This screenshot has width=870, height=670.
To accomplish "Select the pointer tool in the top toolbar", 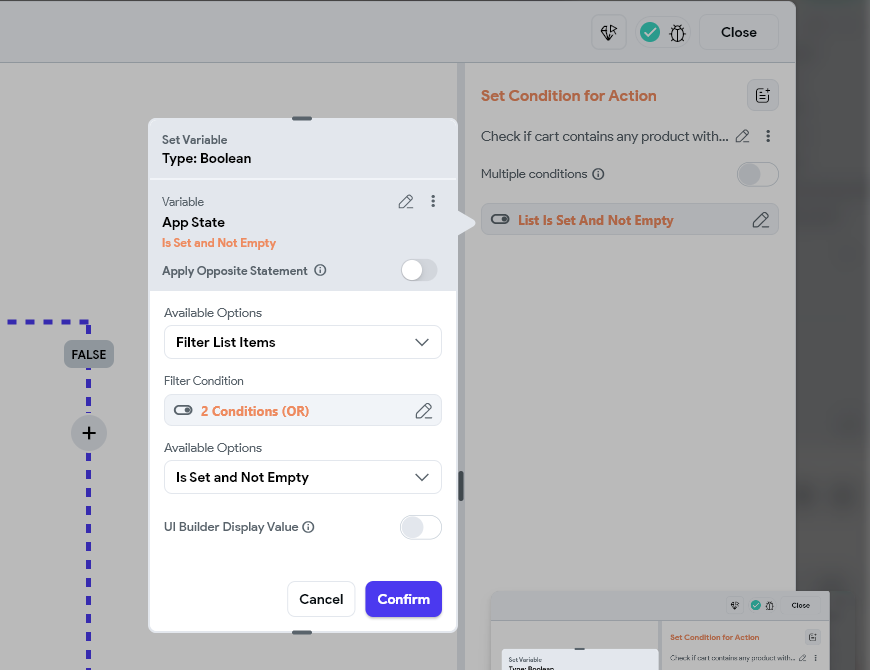I will (x=609, y=32).
